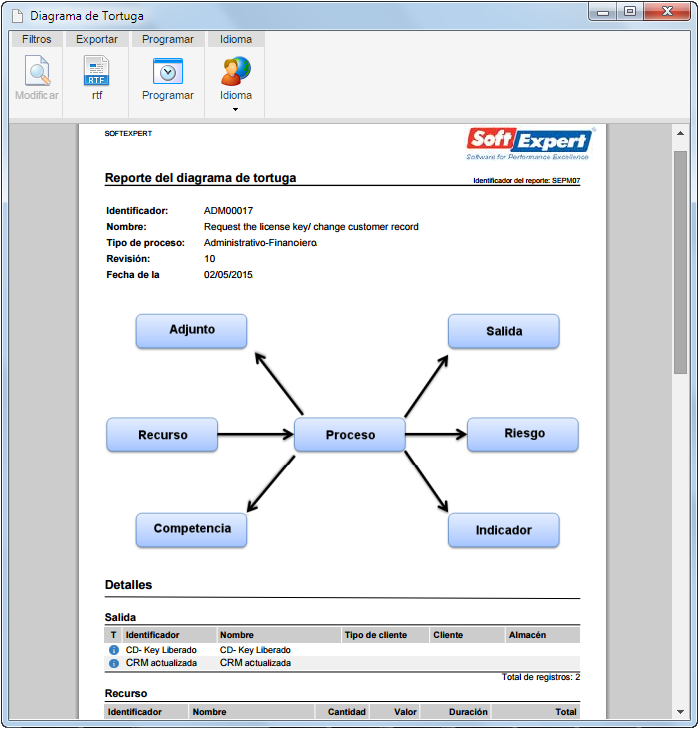Click info icon beside CRM actualizada
This screenshot has width=699, height=729.
click(113, 663)
